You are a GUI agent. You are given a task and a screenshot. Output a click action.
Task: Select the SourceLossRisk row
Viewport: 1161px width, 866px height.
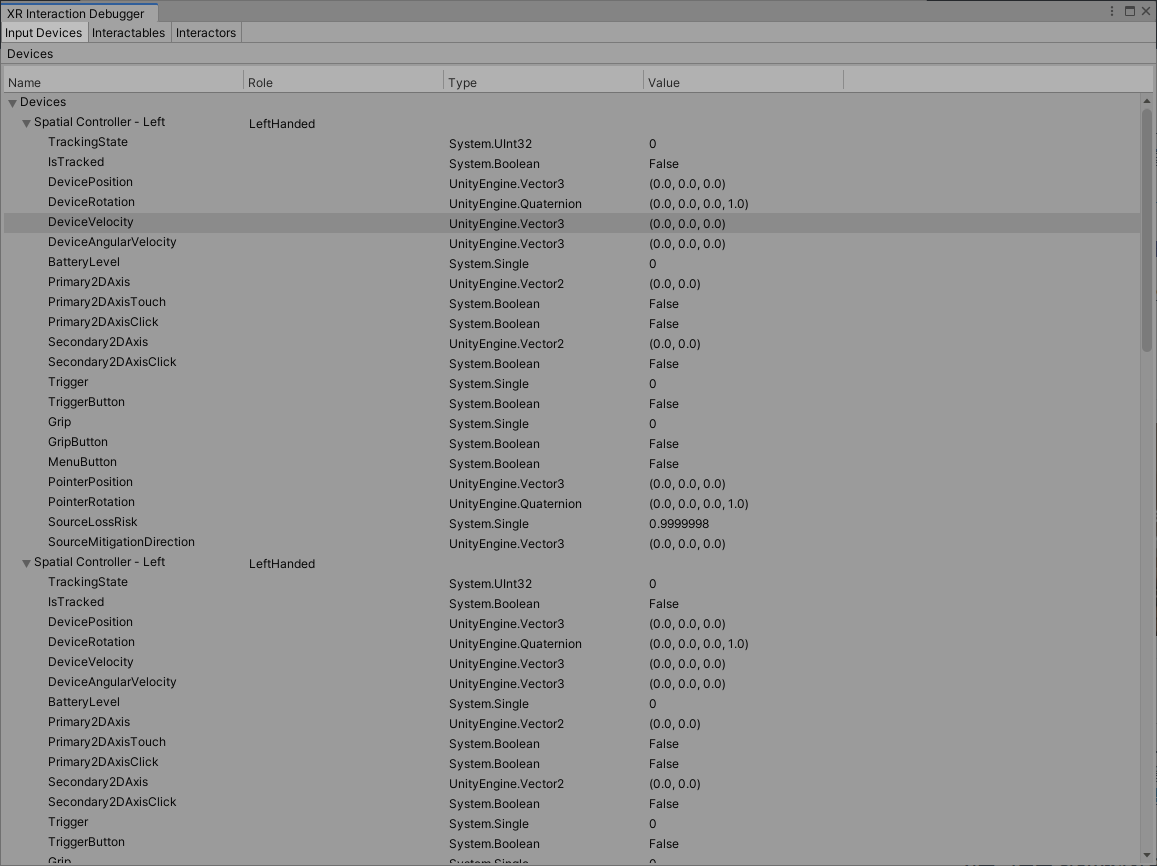pos(572,523)
